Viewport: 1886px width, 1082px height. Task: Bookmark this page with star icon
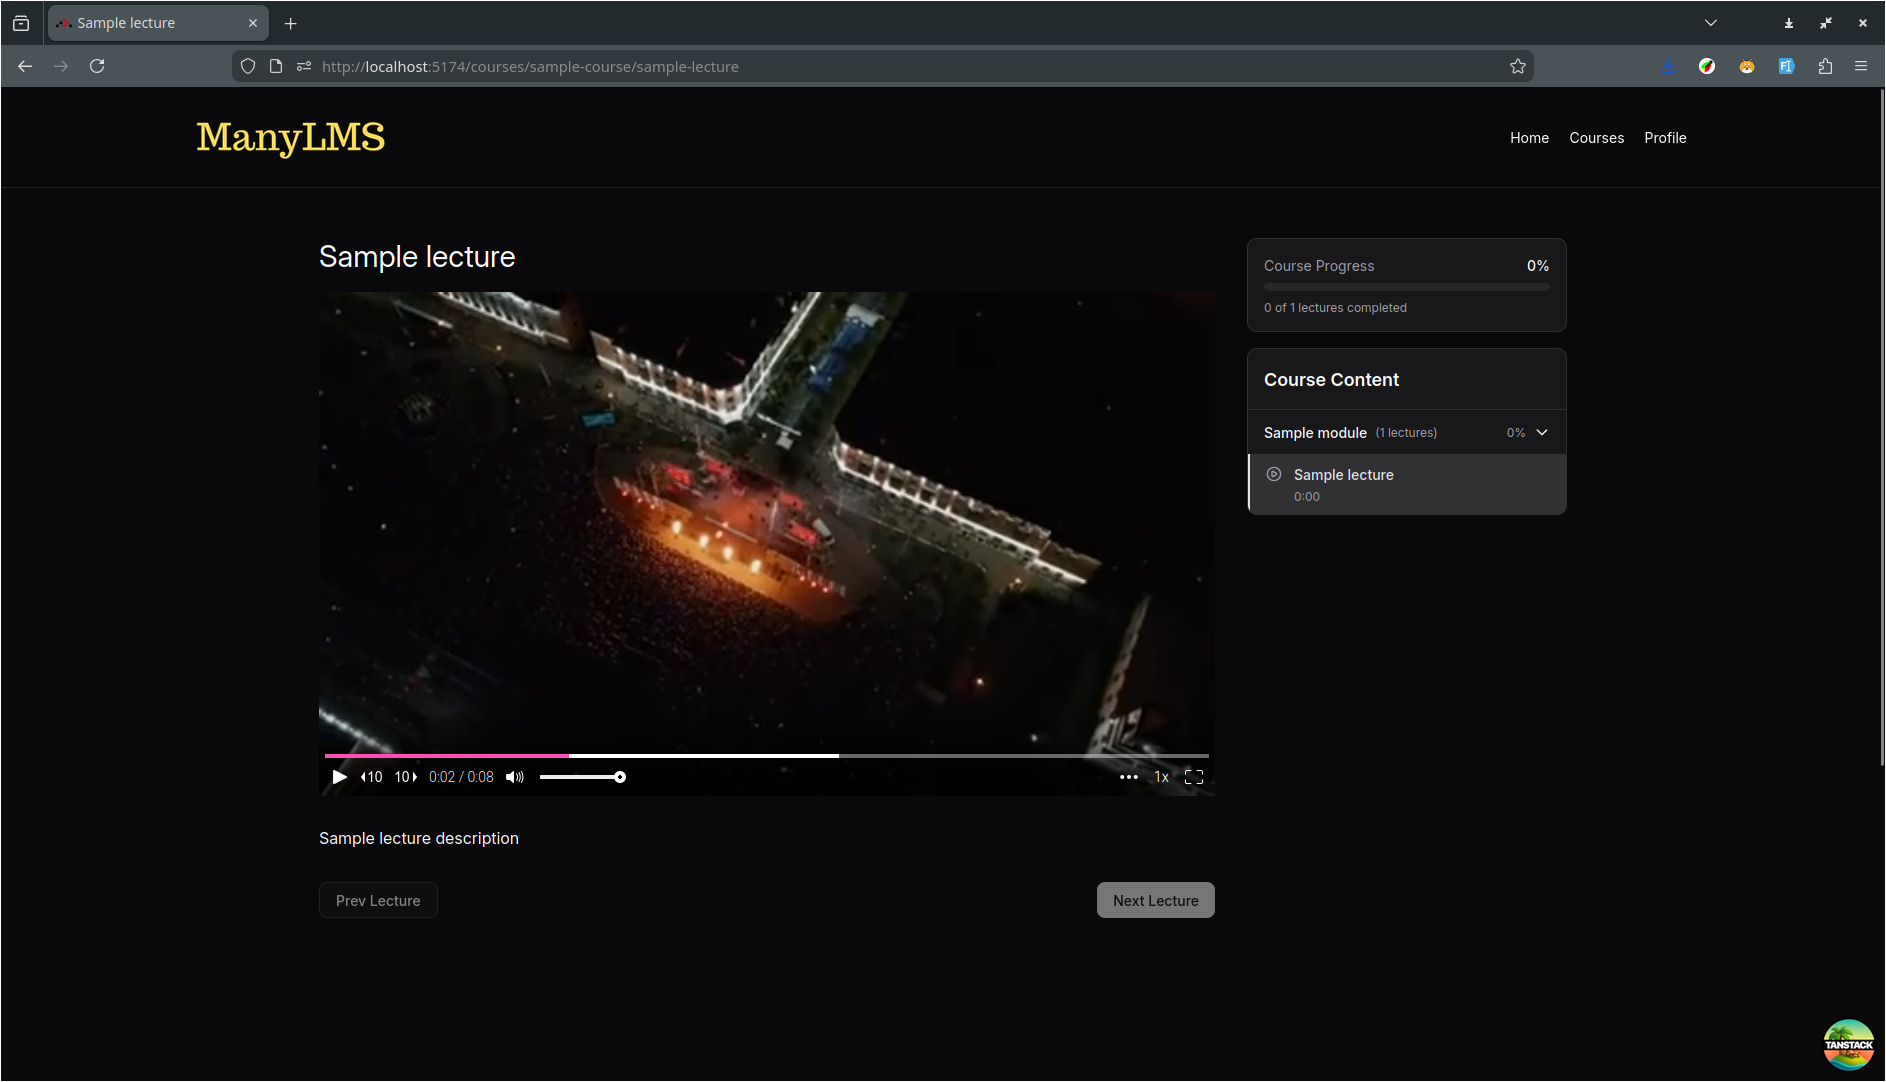click(1517, 66)
